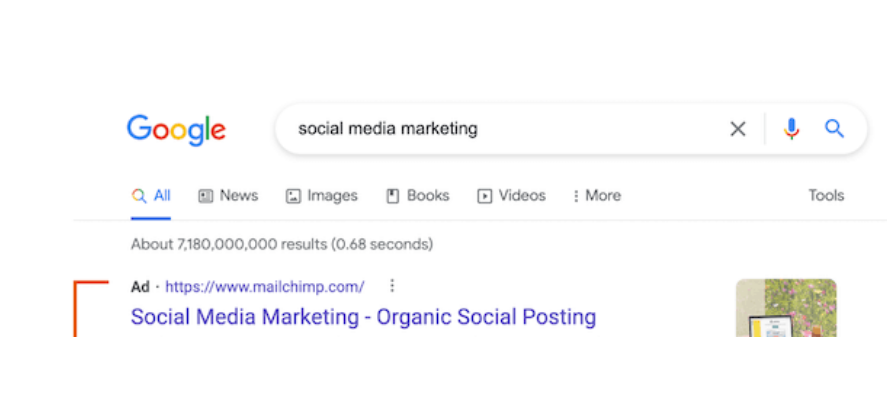
Task: Click the blue magnifier search icon
Action: click(x=834, y=129)
